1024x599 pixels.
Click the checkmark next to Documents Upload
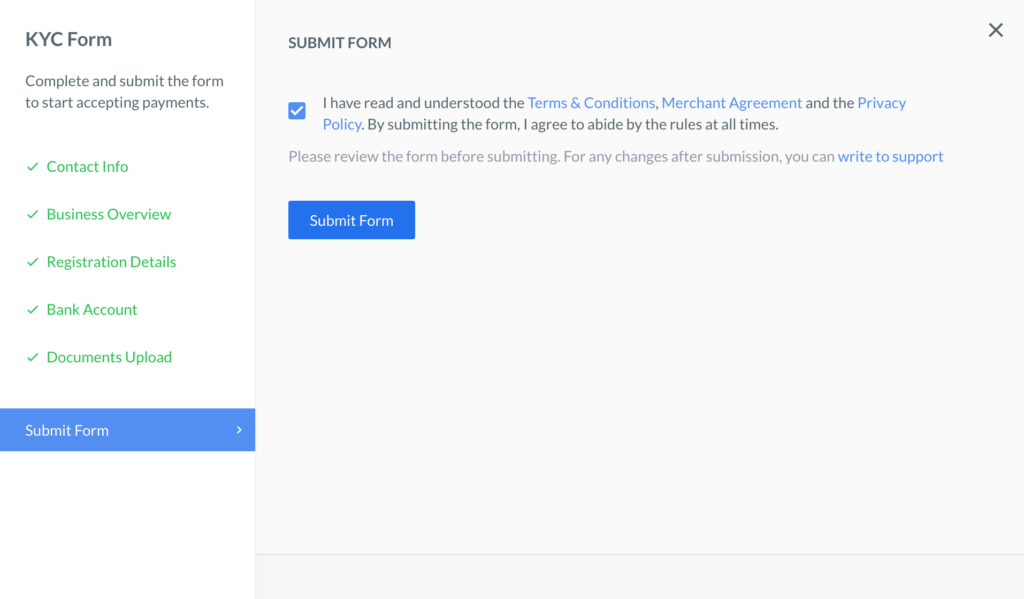point(32,357)
